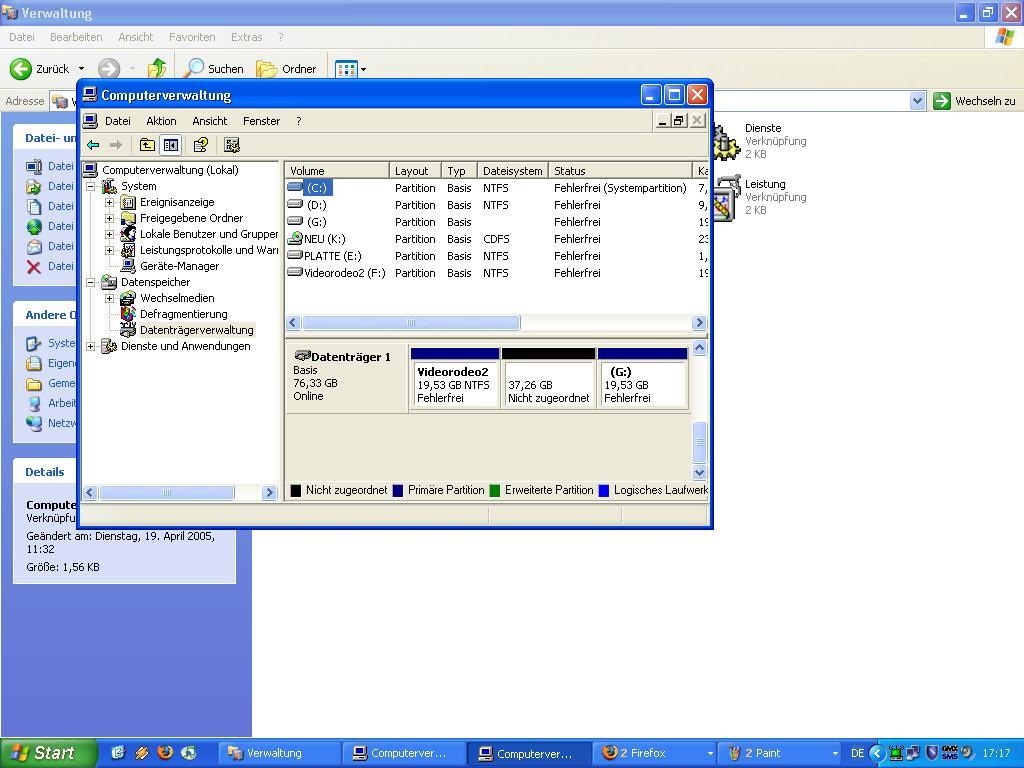Expand Lokale Benutzer und Gruppen node
This screenshot has width=1024, height=768.
[x=110, y=234]
